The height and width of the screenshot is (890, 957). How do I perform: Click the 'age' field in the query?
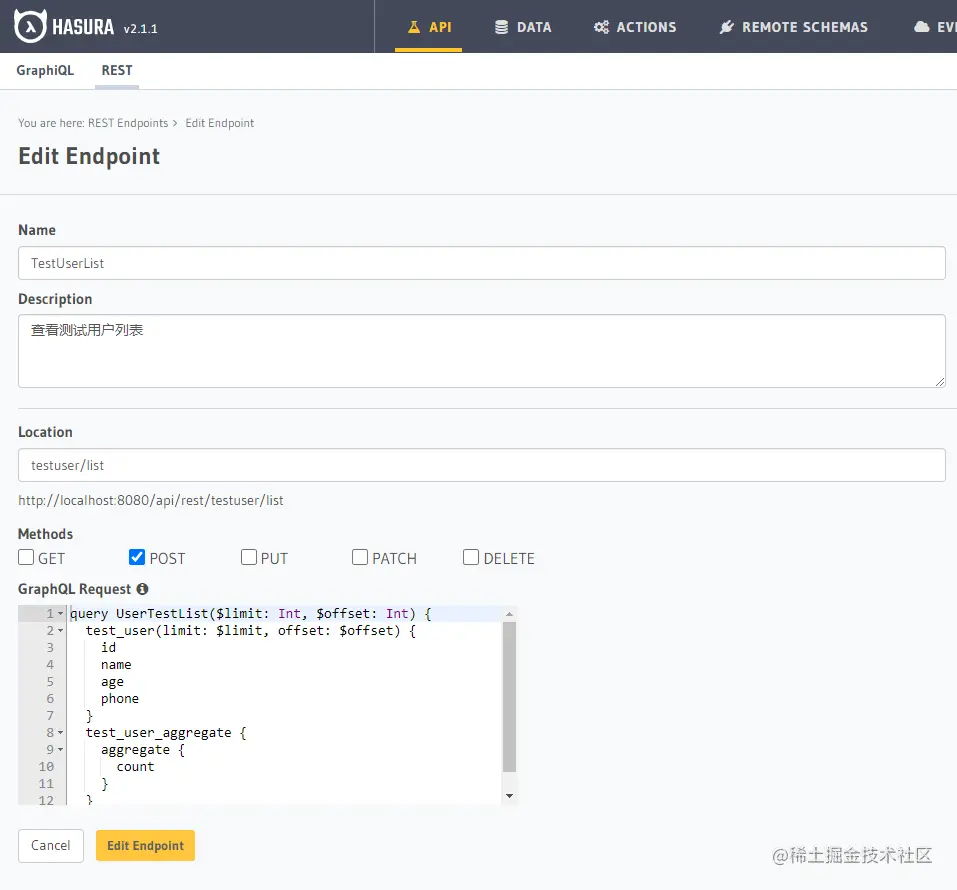112,682
